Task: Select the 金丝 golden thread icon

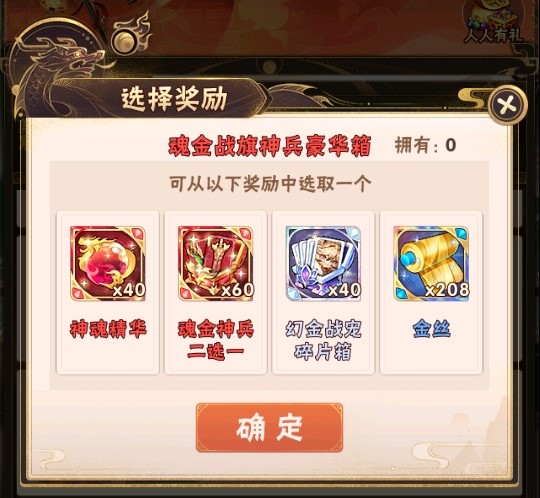Action: pyautogui.click(x=431, y=263)
